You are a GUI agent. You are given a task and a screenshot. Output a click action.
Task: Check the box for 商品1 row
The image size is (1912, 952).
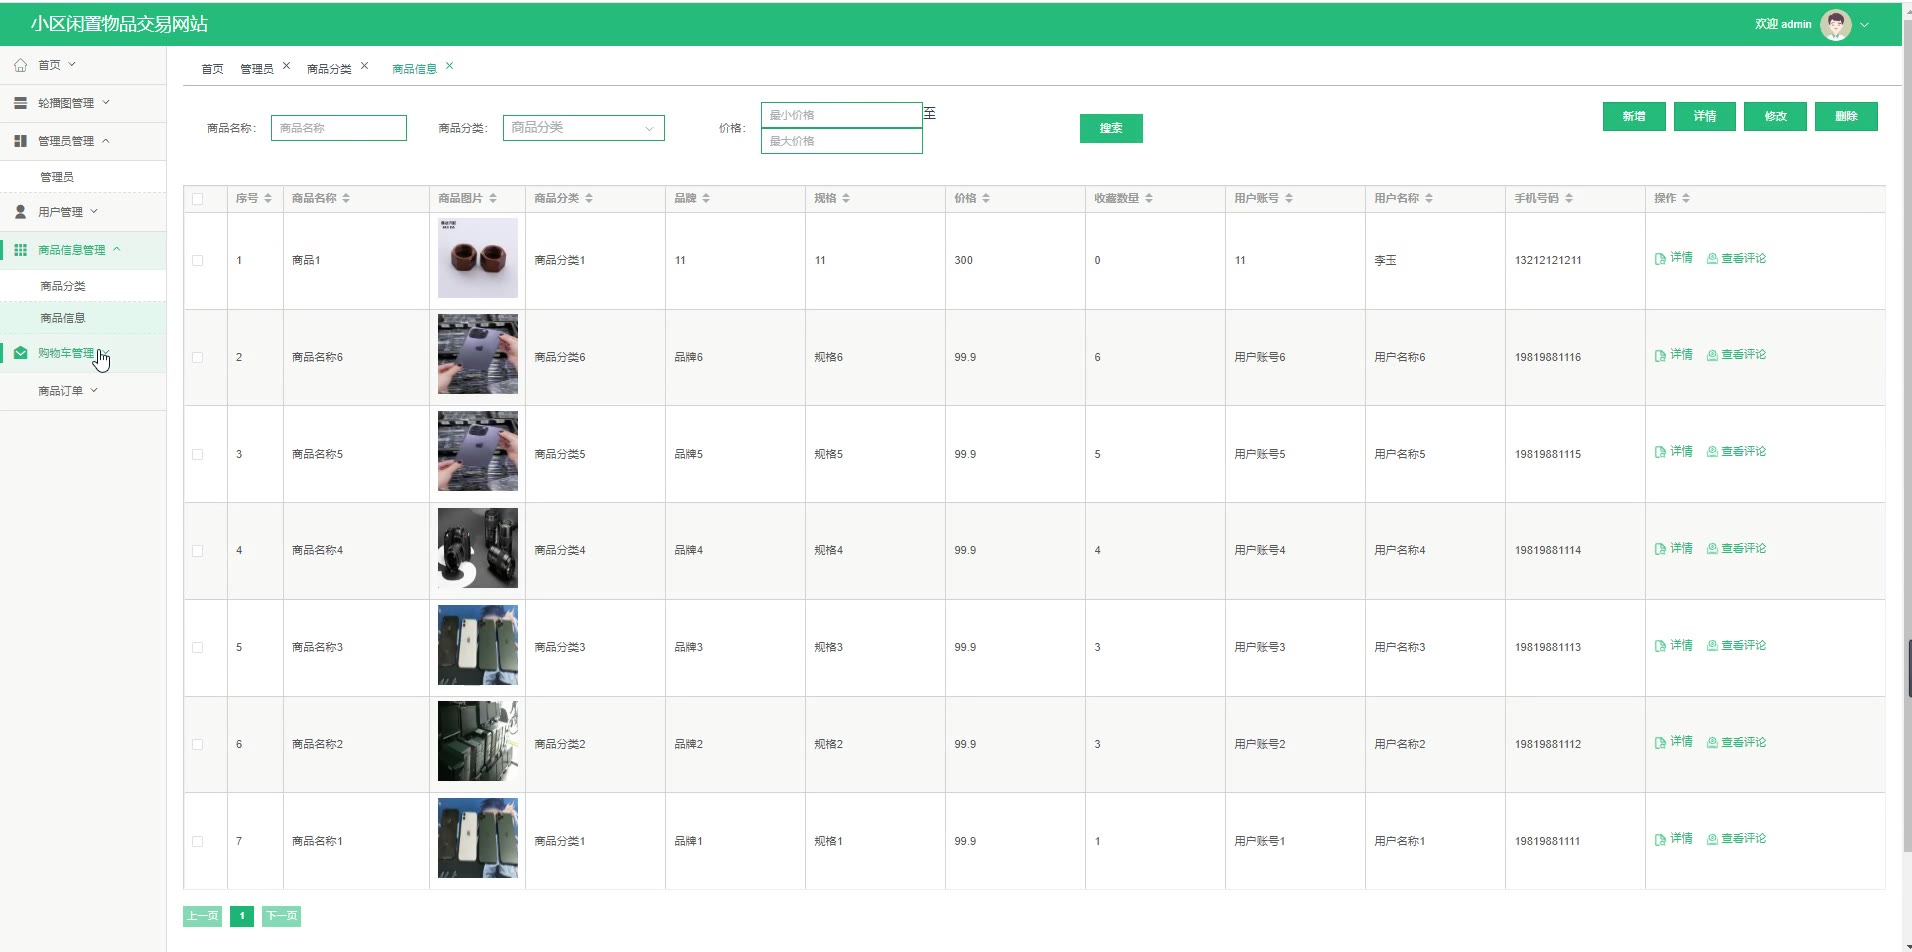197,261
